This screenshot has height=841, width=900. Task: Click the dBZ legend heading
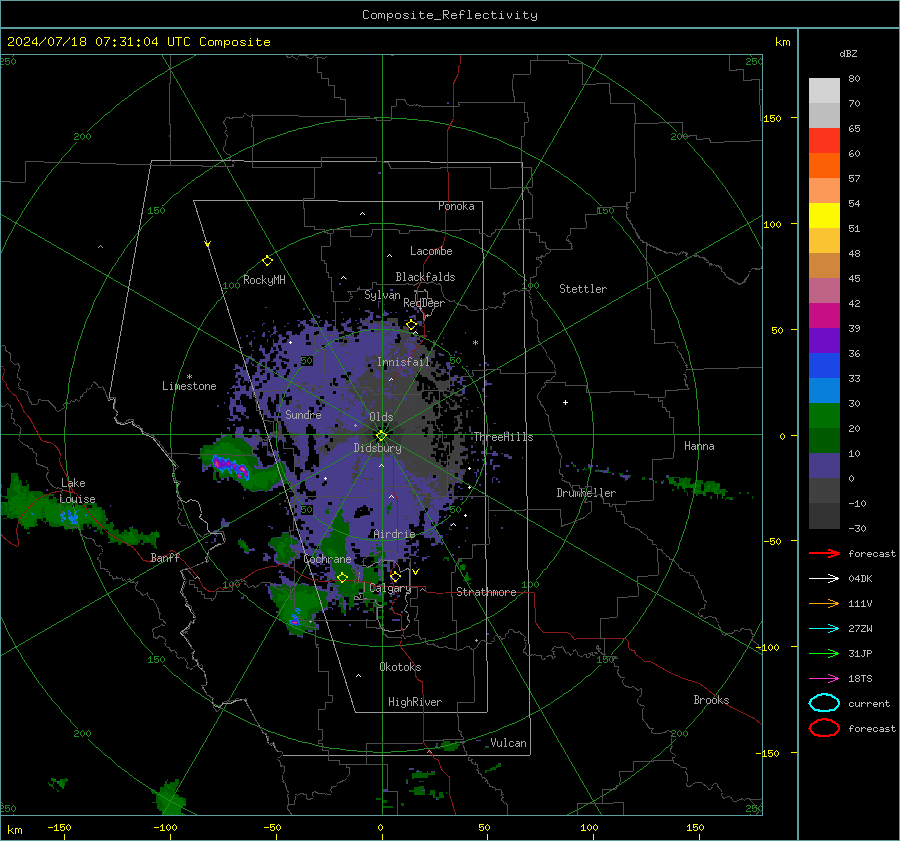click(848, 53)
